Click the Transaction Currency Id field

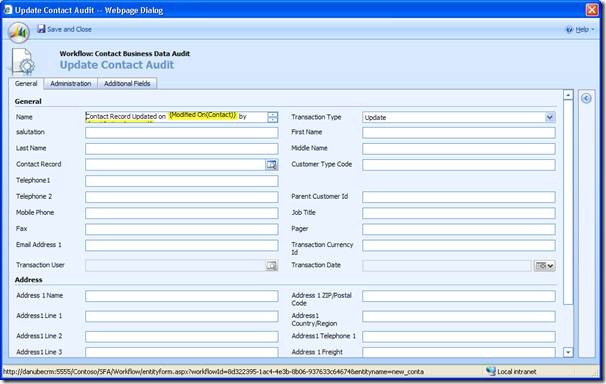[459, 245]
